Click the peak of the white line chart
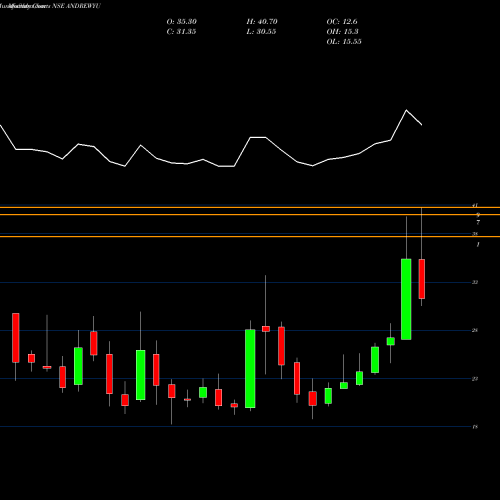 pyautogui.click(x=406, y=110)
